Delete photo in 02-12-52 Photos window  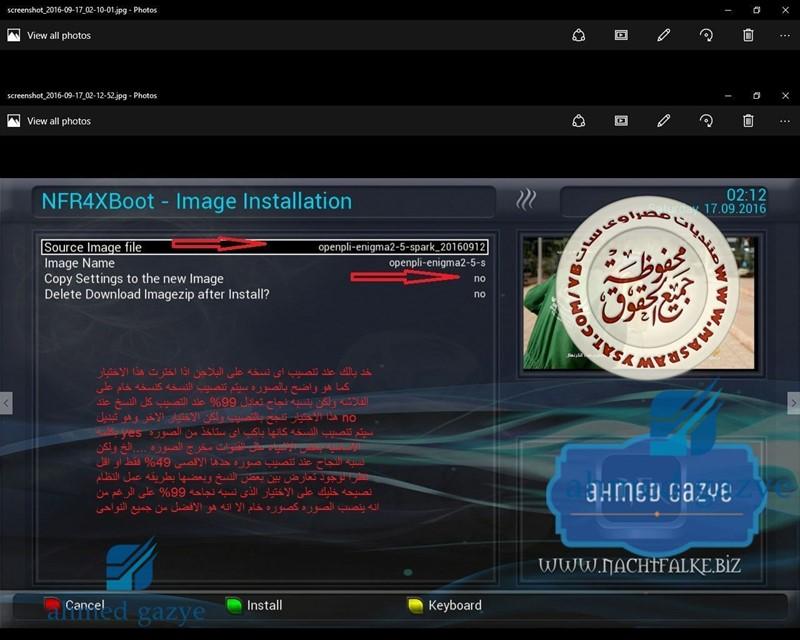point(748,121)
